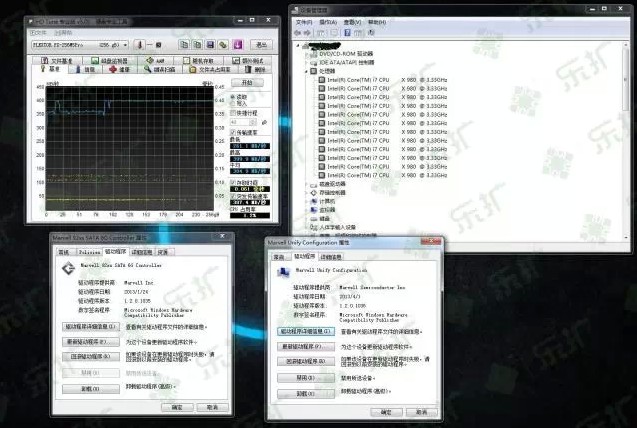Click the Marvell Unify Configuration device icon
Image resolution: width=637 pixels, height=428 pixels.
pos(283,272)
